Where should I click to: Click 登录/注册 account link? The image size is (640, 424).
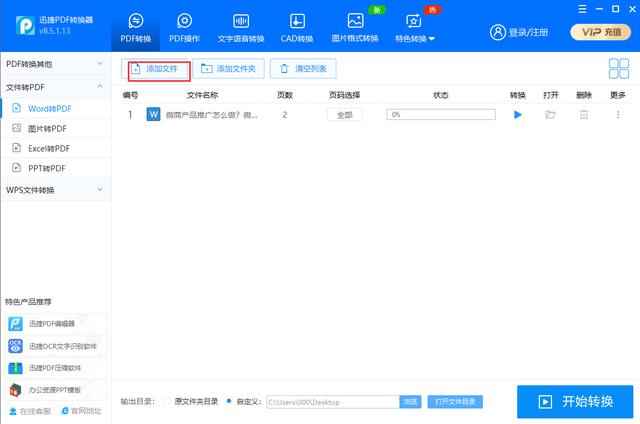[519, 32]
